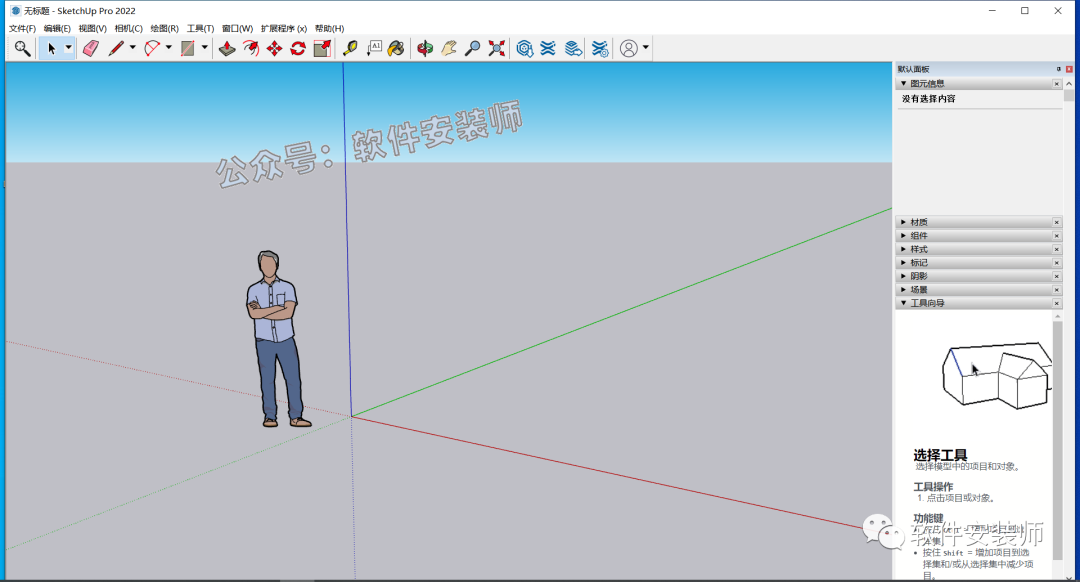Open the Line tool dropdown arrow
This screenshot has height=582, width=1080.
pos(133,48)
